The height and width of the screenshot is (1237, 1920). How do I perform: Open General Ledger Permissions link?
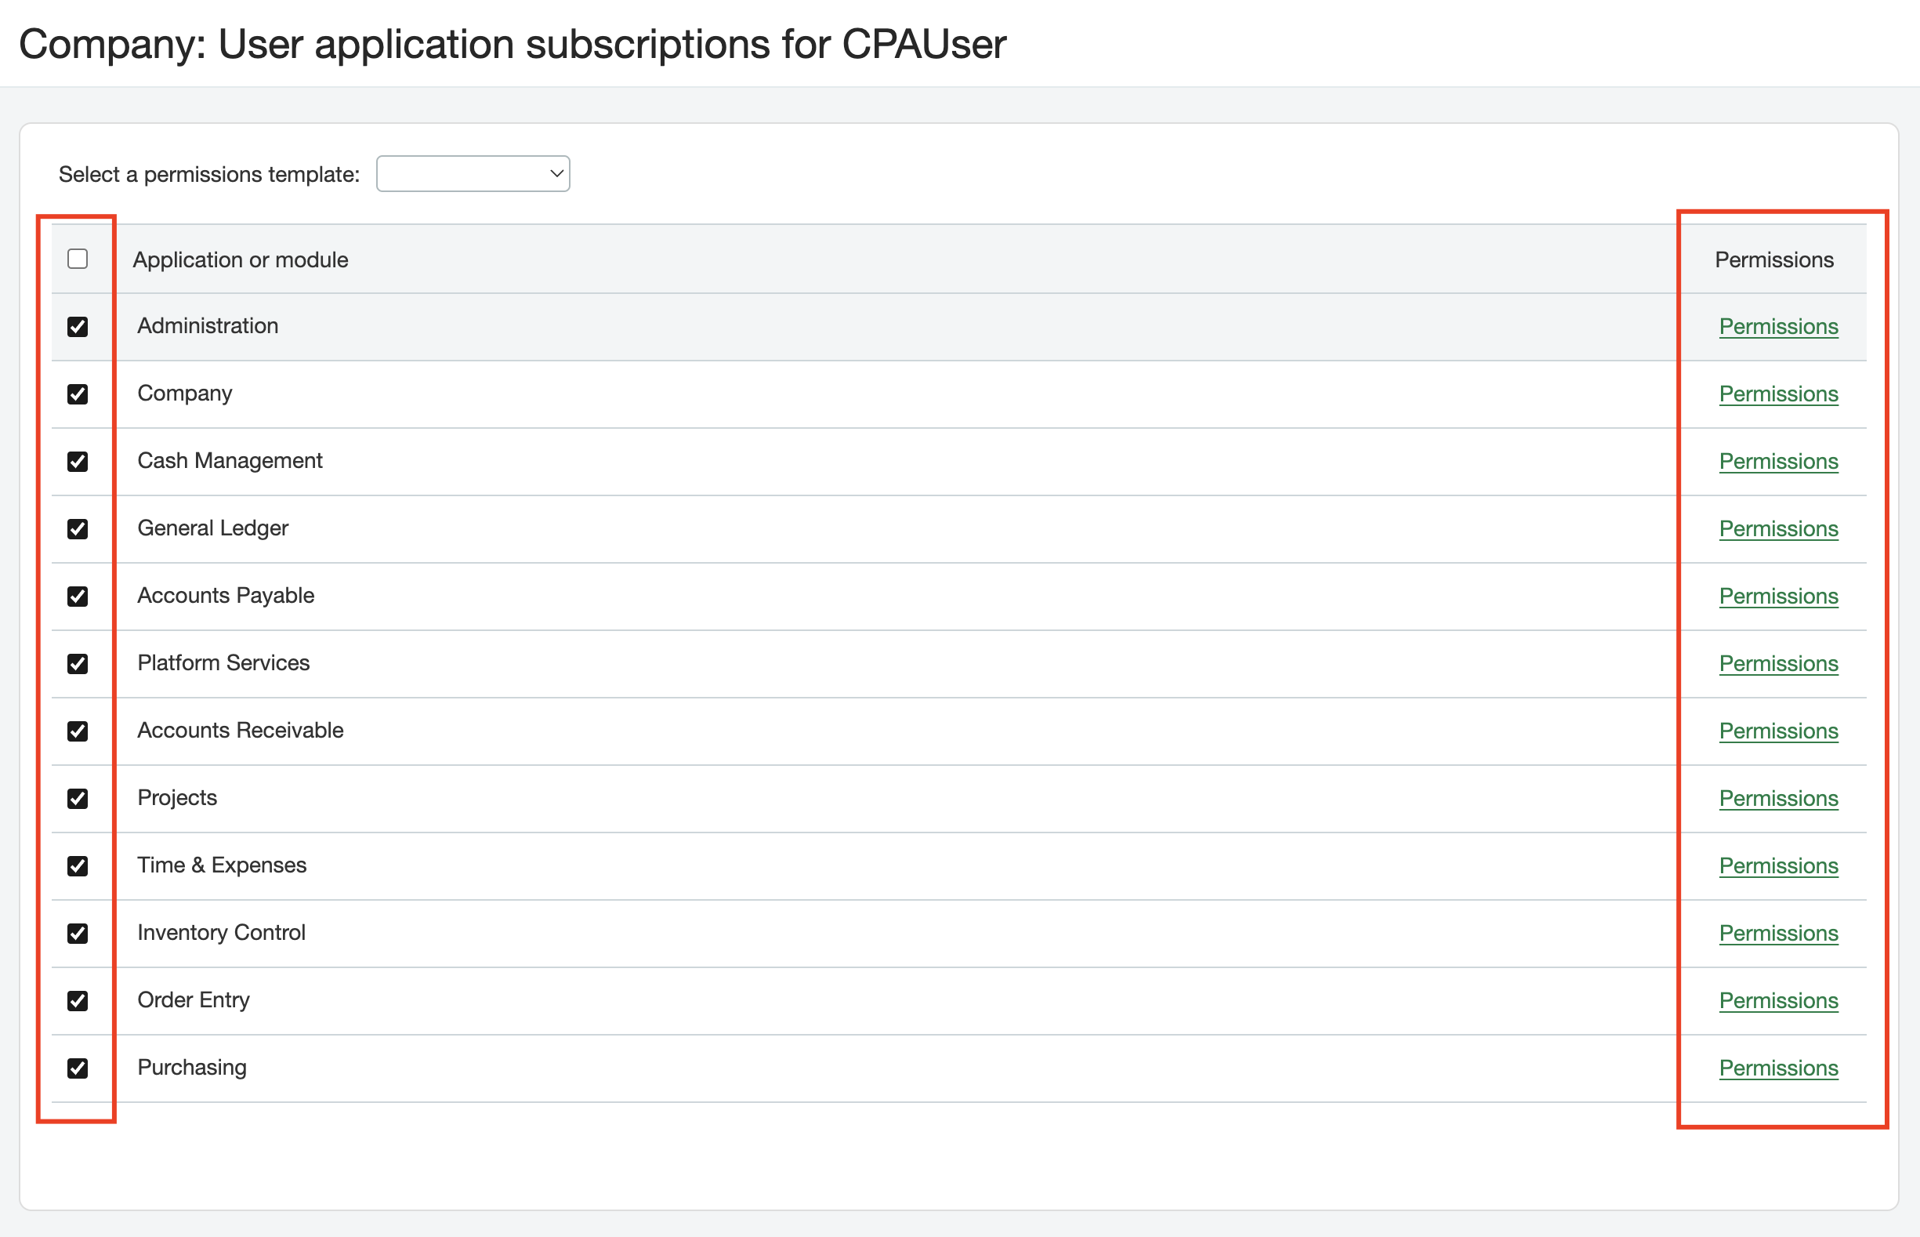[1778, 529]
